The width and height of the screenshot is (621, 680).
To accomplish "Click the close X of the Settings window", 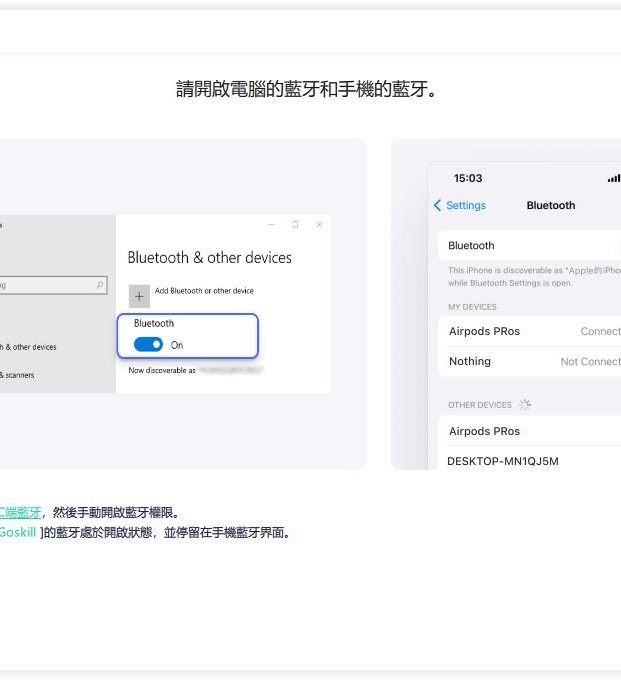I will 319,225.
